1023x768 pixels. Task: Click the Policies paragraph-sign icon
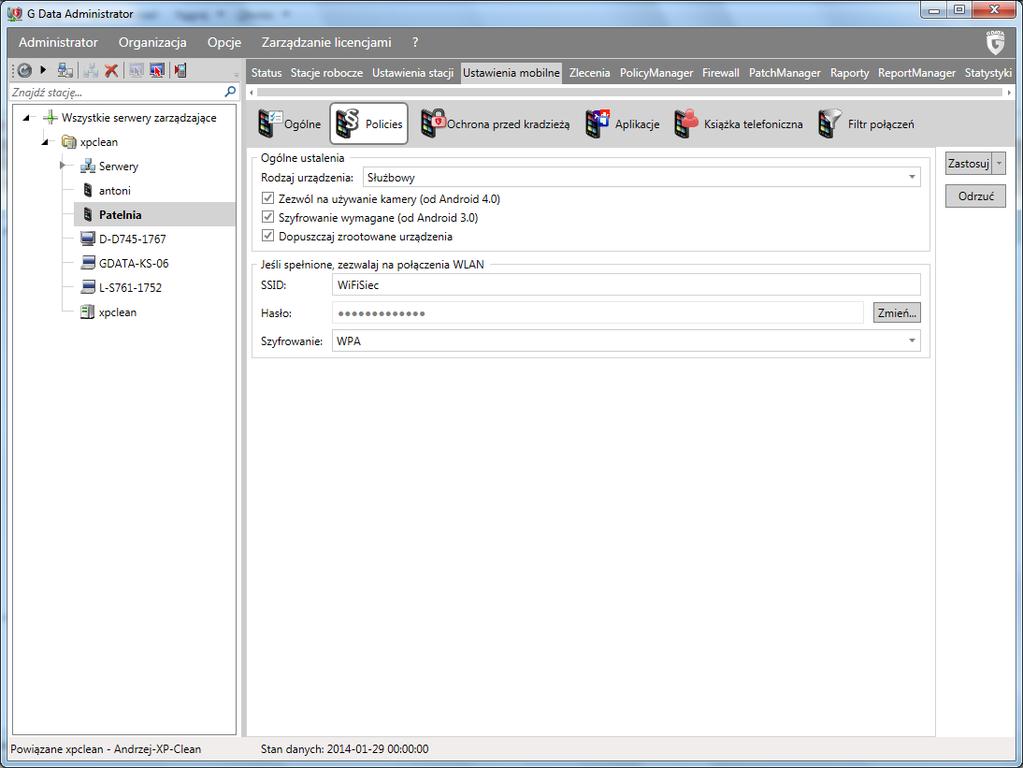coord(347,123)
